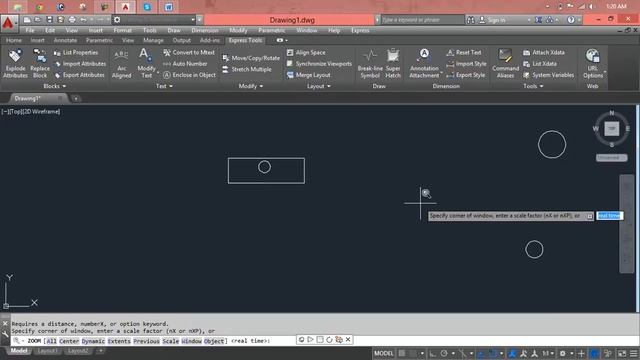The width and height of the screenshot is (640, 360).
Task: Click Auto Number
Action: [x=185, y=64]
